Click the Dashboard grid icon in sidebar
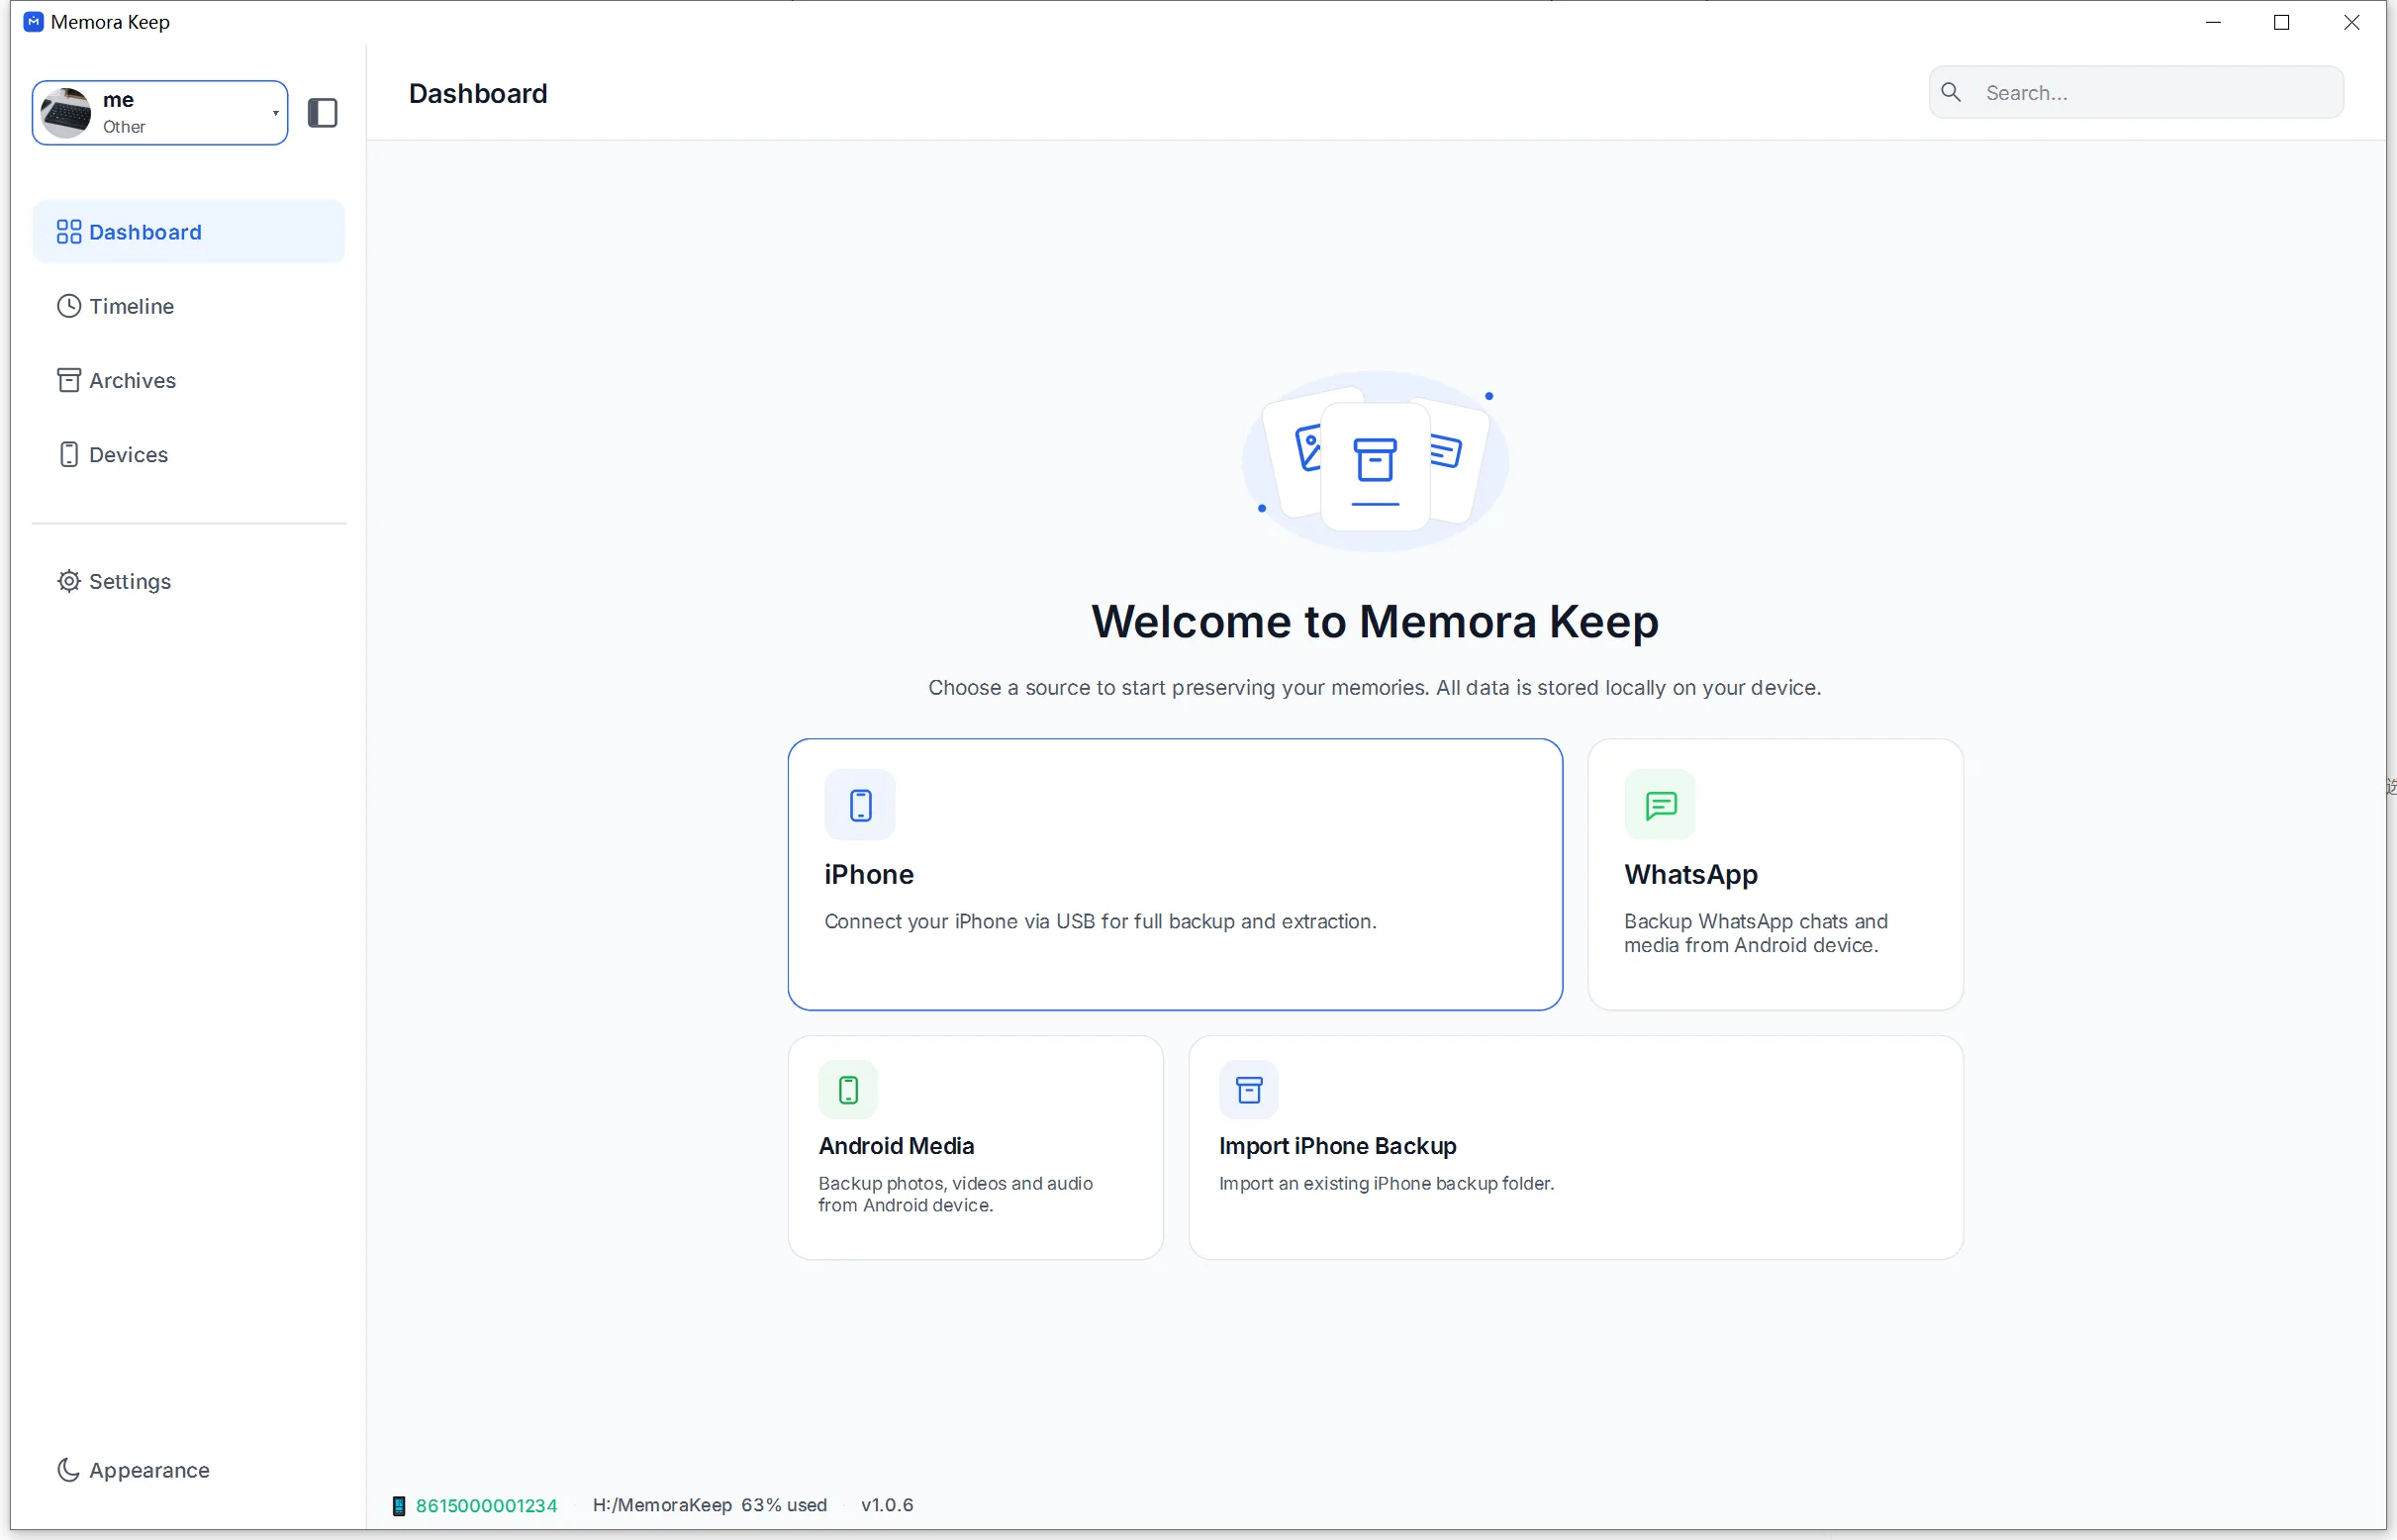Image resolution: width=2397 pixels, height=1540 pixels. click(68, 232)
